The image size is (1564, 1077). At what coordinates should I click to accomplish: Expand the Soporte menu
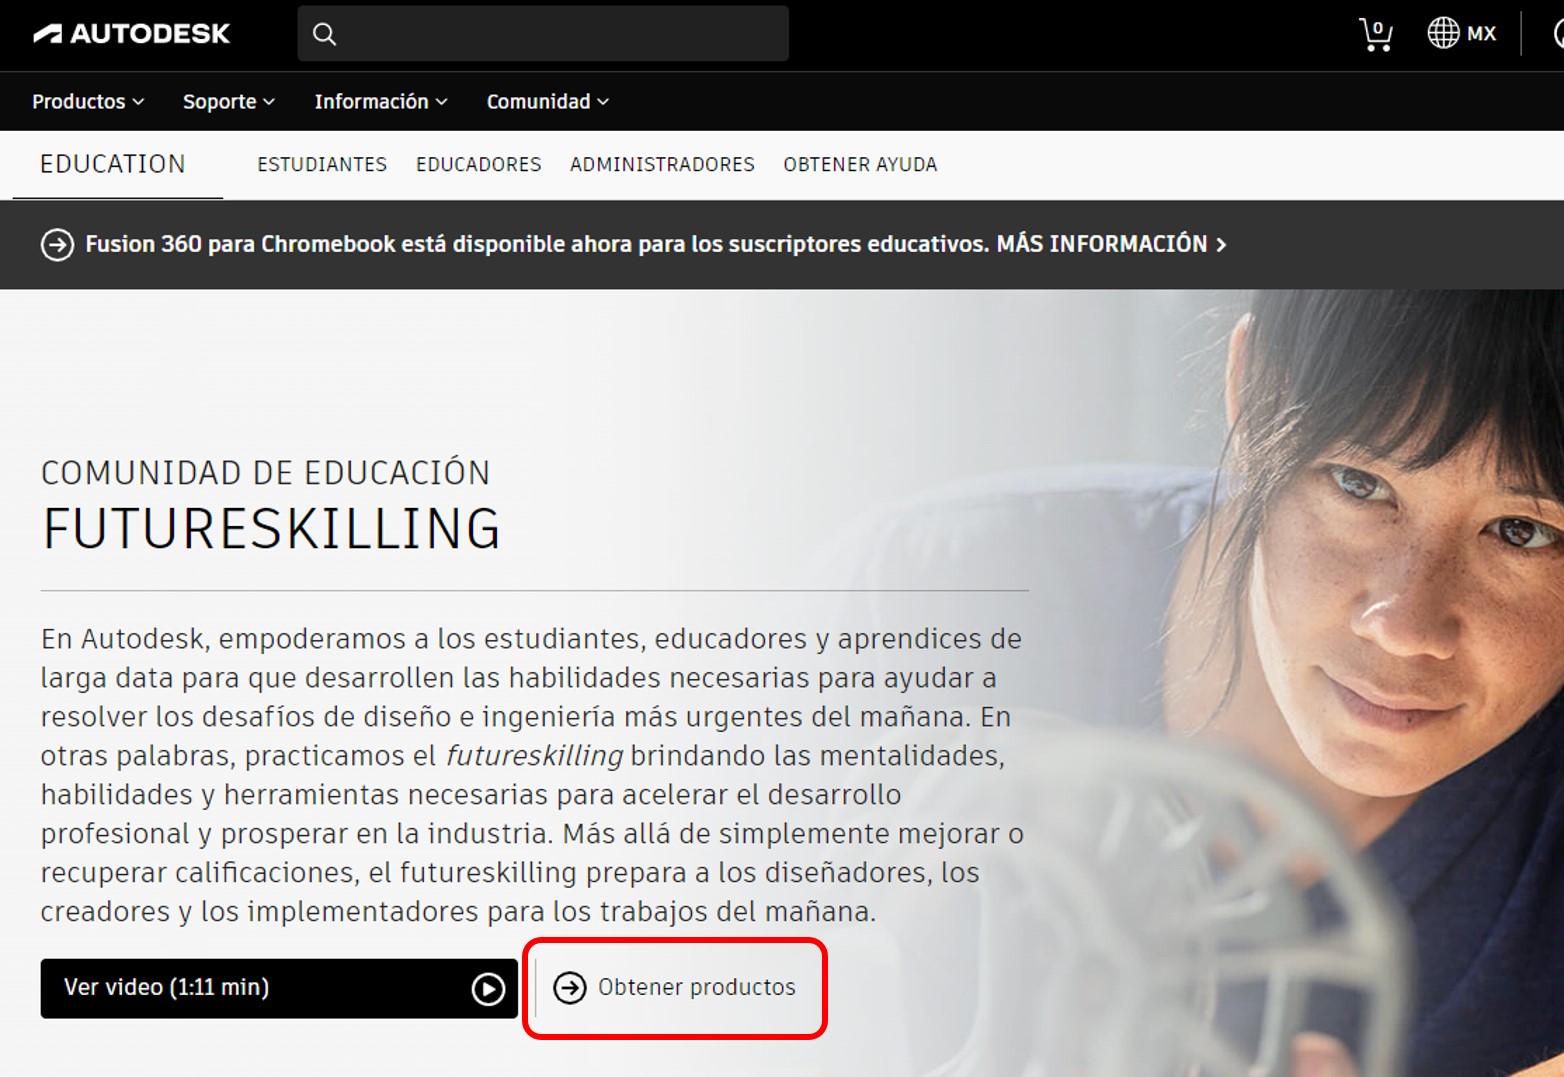228,101
